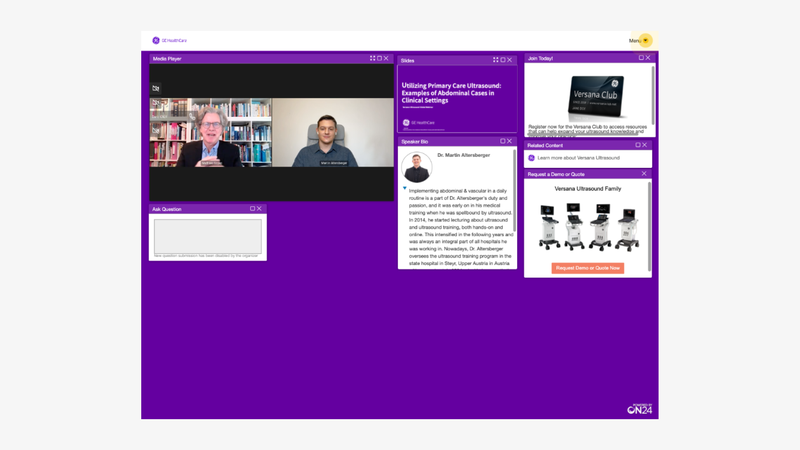Click the GE icon beside Learn more link
Screen dimensions: 800x450
tap(531, 158)
